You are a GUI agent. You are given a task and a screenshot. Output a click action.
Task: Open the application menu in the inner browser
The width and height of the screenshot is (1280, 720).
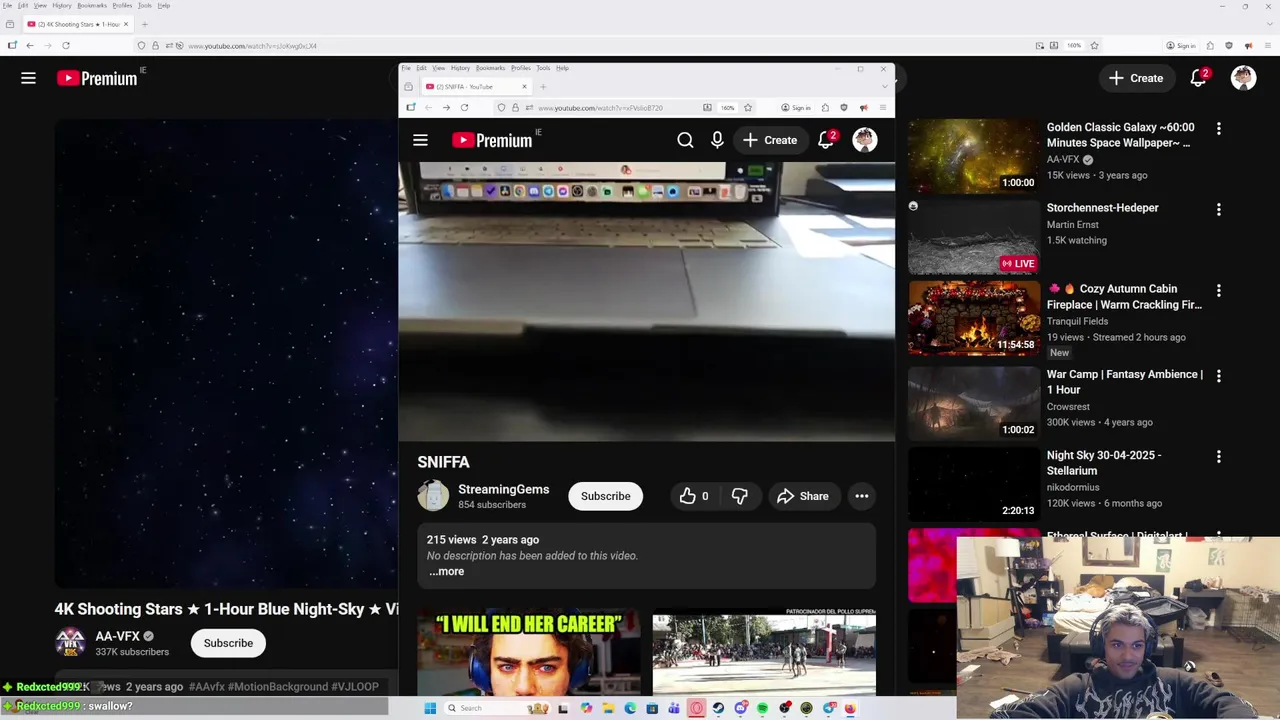click(x=883, y=108)
